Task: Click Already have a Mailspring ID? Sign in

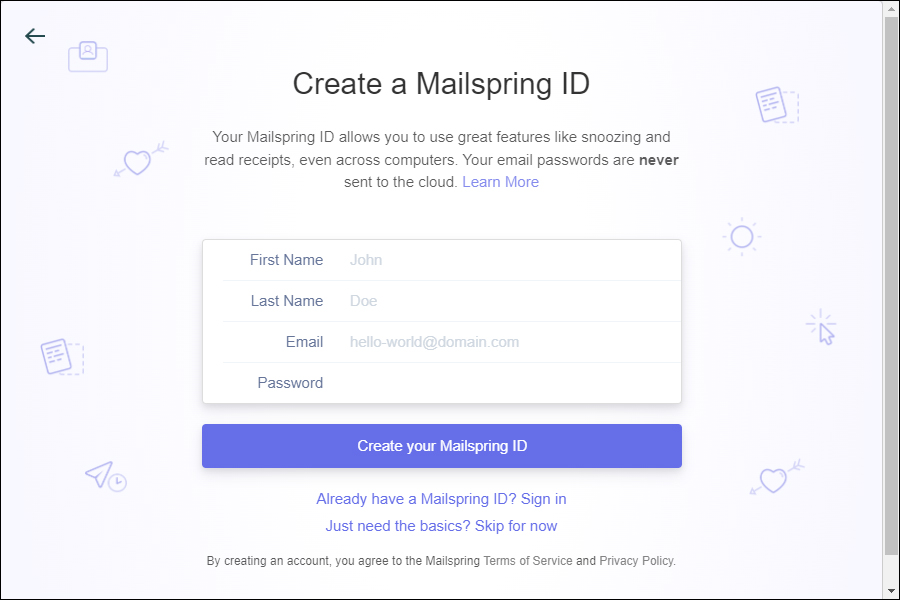Action: pyautogui.click(x=441, y=499)
